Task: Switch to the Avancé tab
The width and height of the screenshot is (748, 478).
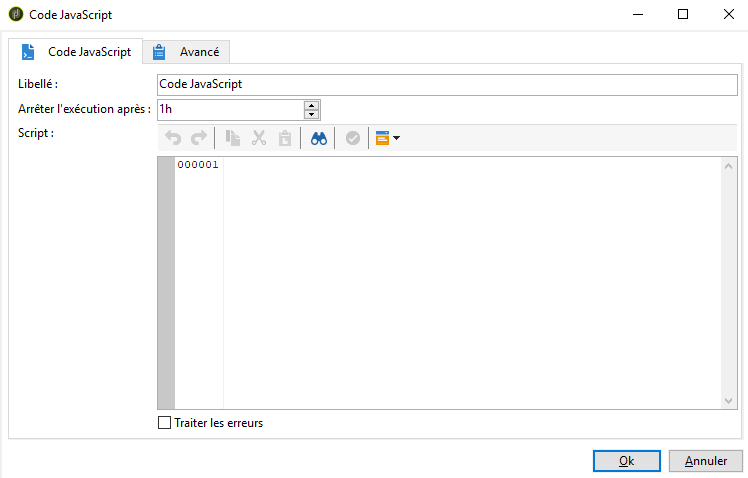Action: (x=187, y=52)
